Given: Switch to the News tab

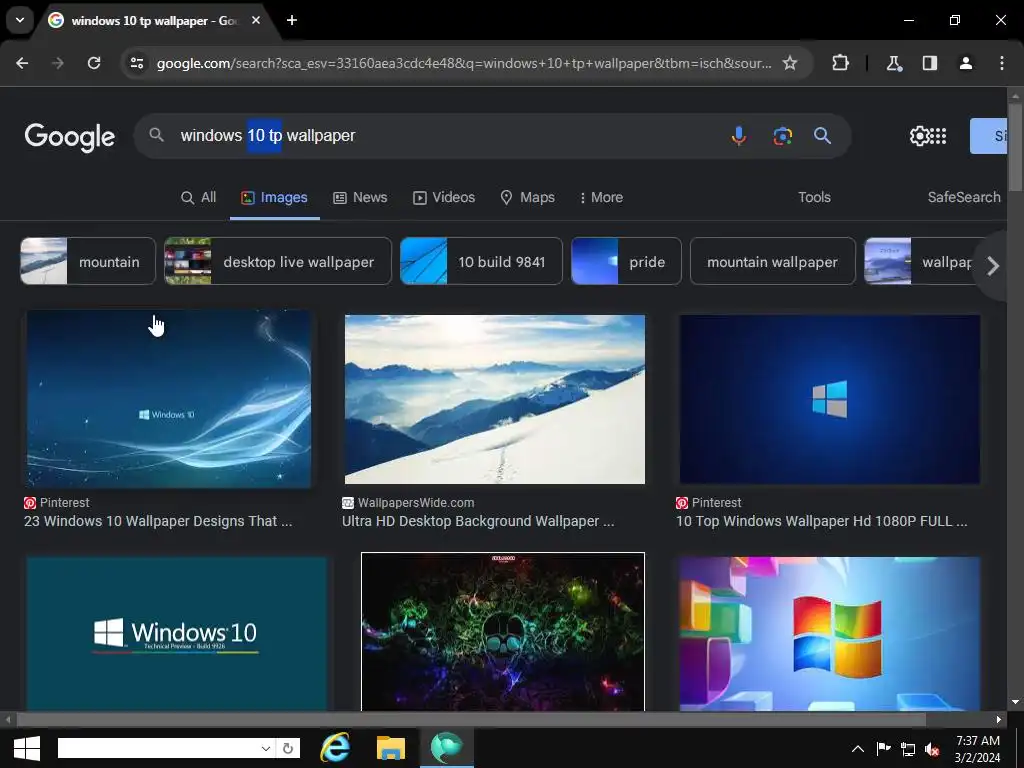Looking at the screenshot, I should (x=360, y=197).
